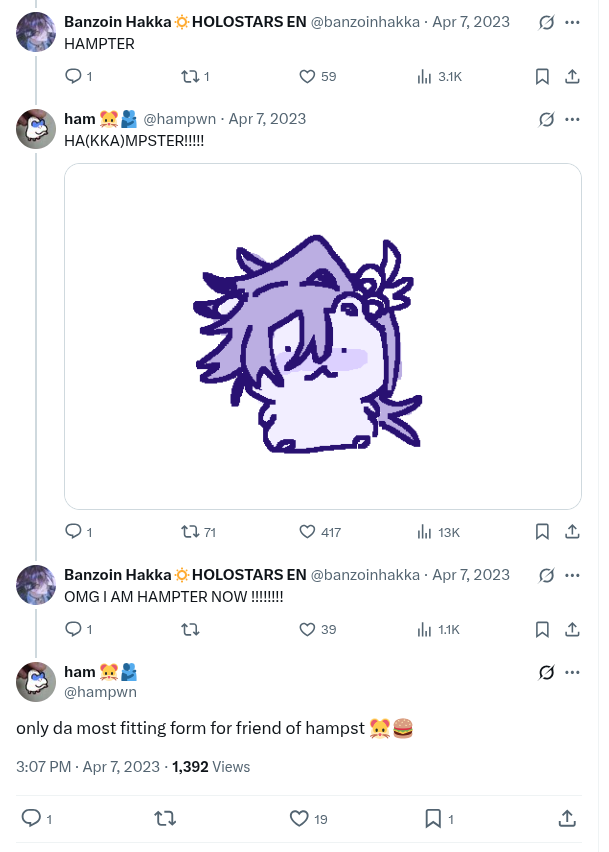This screenshot has height=852, width=609.
Task: Like the HAMPTER tweet with 59 likes
Action: (308, 76)
